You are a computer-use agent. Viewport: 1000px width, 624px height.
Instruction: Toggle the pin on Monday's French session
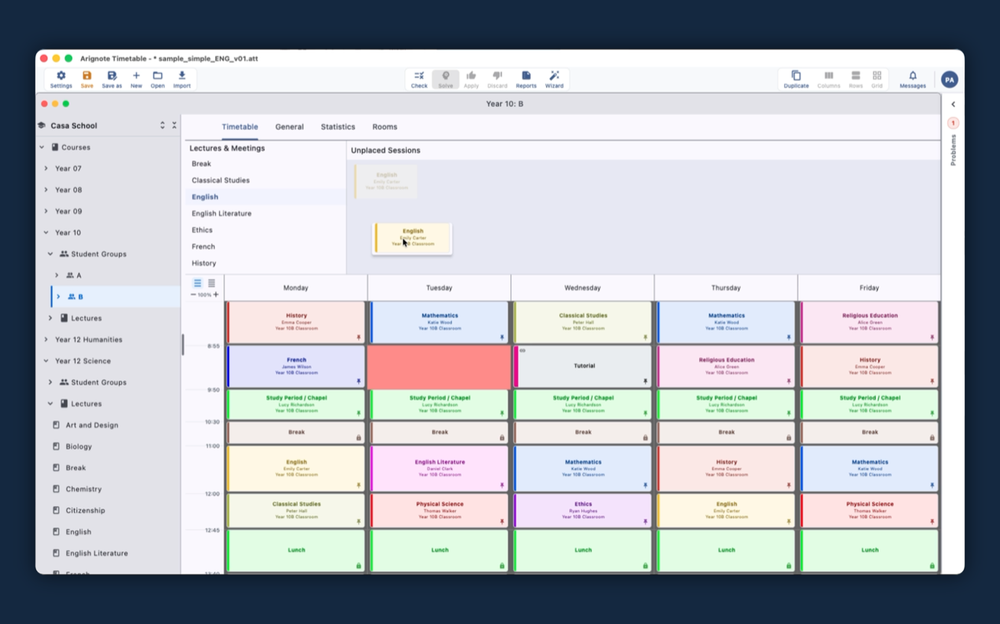click(358, 382)
